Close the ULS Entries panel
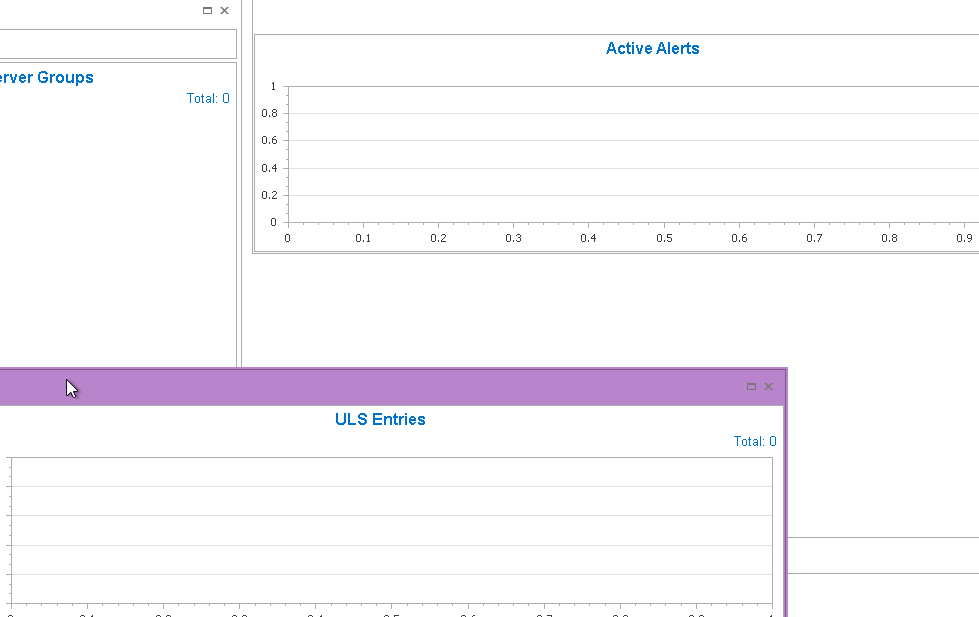This screenshot has width=979, height=617. (x=769, y=387)
